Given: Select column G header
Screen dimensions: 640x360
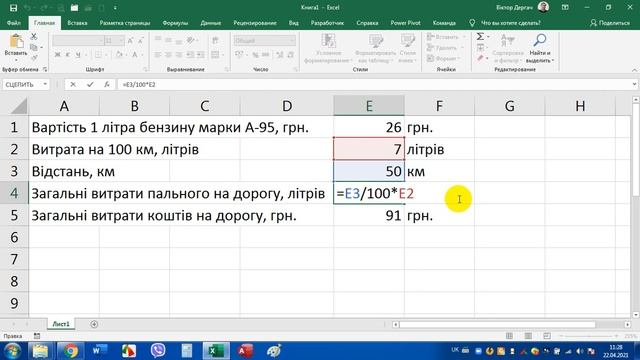Looking at the screenshot, I should point(509,106).
